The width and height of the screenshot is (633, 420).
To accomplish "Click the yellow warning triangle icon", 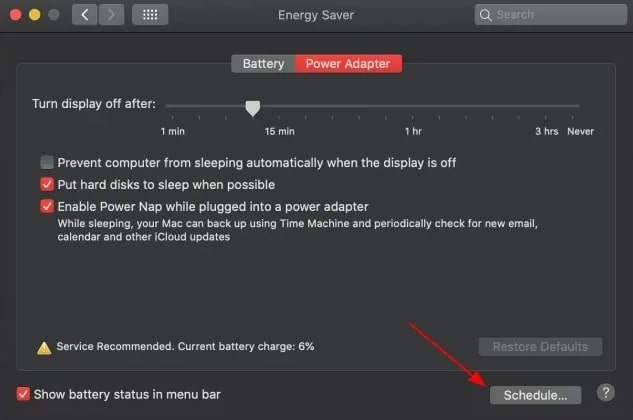I will tap(44, 348).
